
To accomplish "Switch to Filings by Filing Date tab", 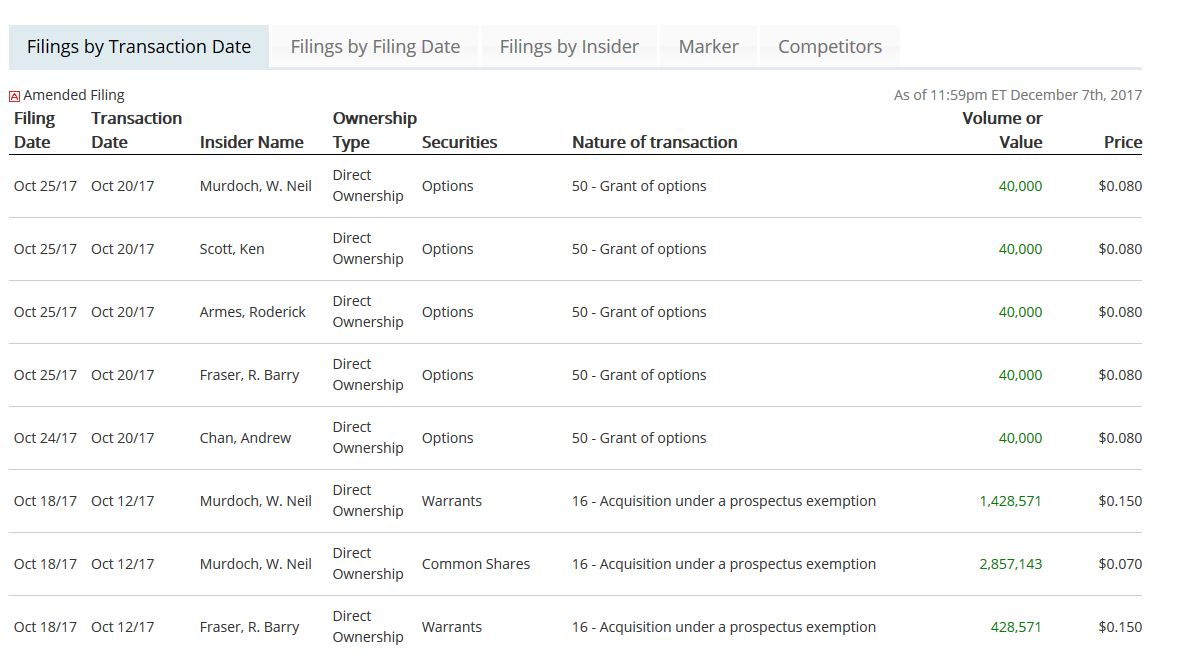I will pos(375,47).
